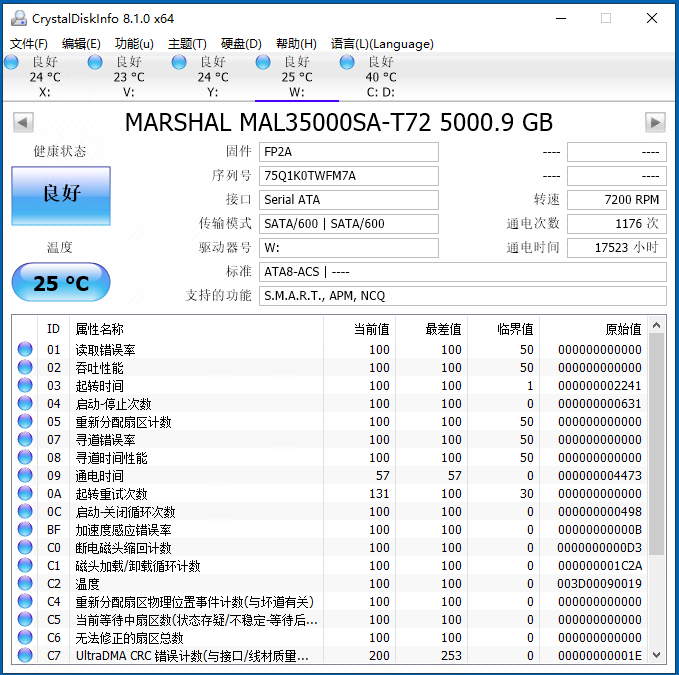Click status orb for 05 重新分配扇区计数
Screen dimensions: 679x675
(x=25, y=421)
